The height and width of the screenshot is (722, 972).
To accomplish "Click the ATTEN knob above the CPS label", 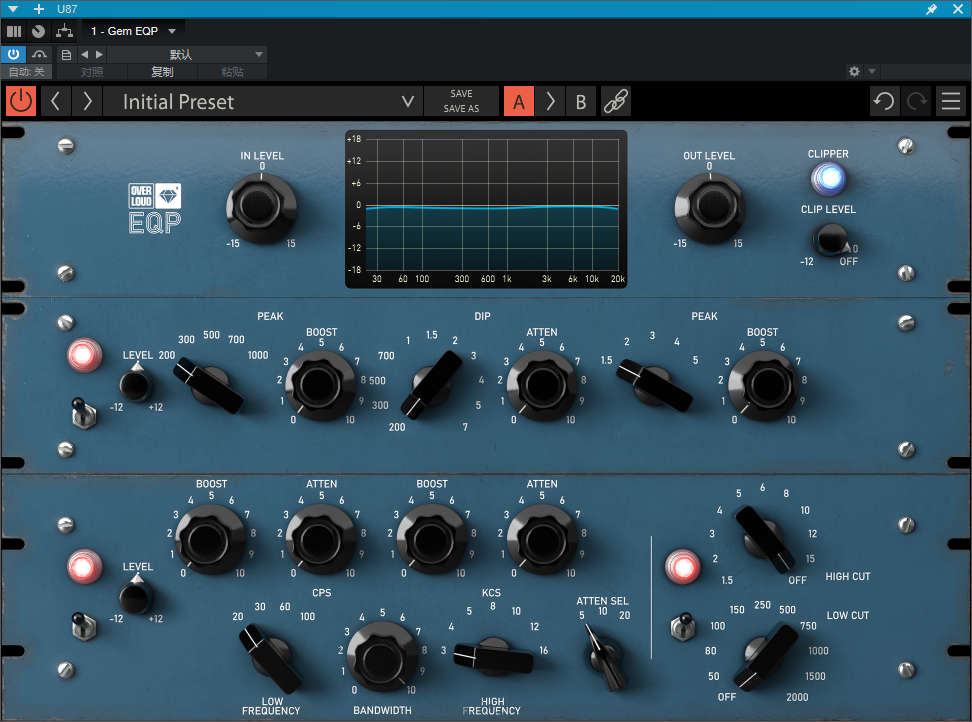I will tap(321, 539).
